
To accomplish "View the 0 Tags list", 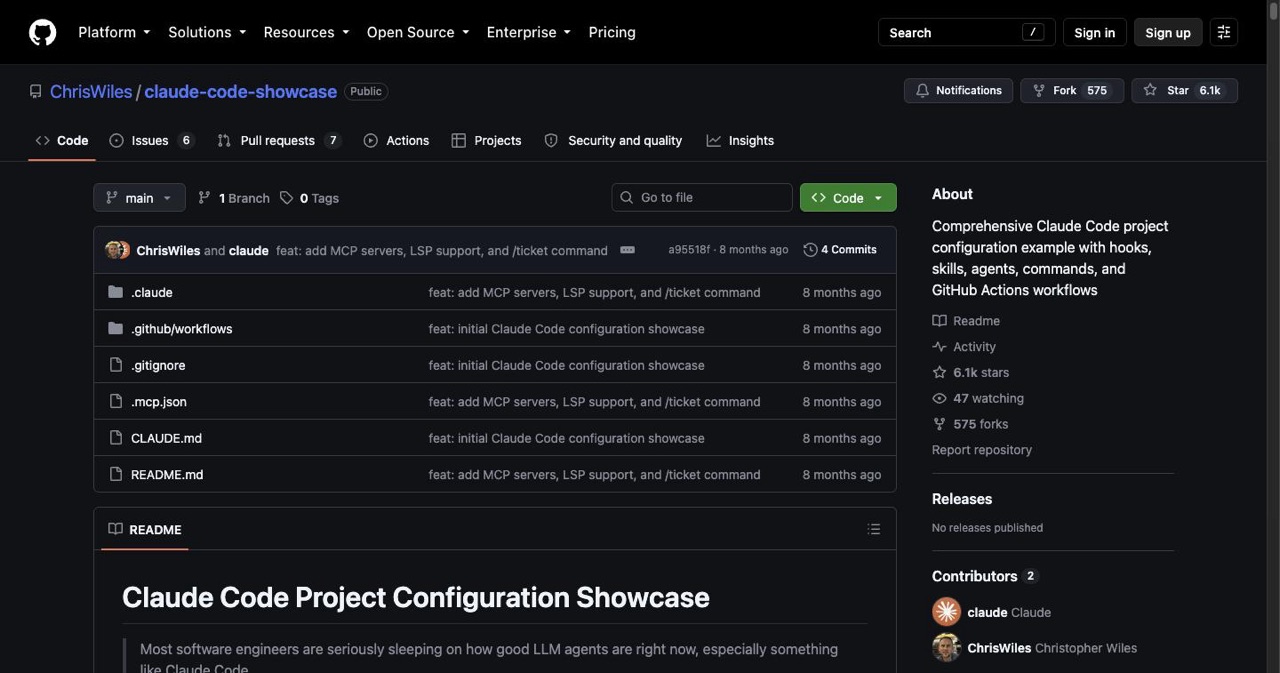I will click(309, 198).
